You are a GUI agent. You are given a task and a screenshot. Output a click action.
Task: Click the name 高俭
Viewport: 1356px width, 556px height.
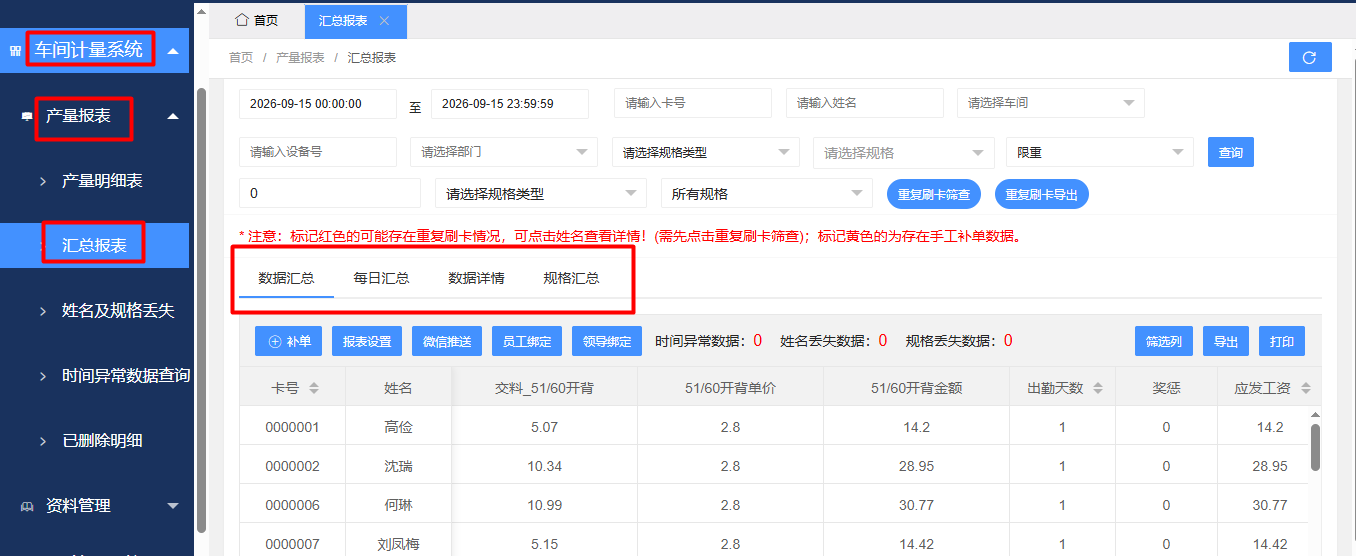399,427
